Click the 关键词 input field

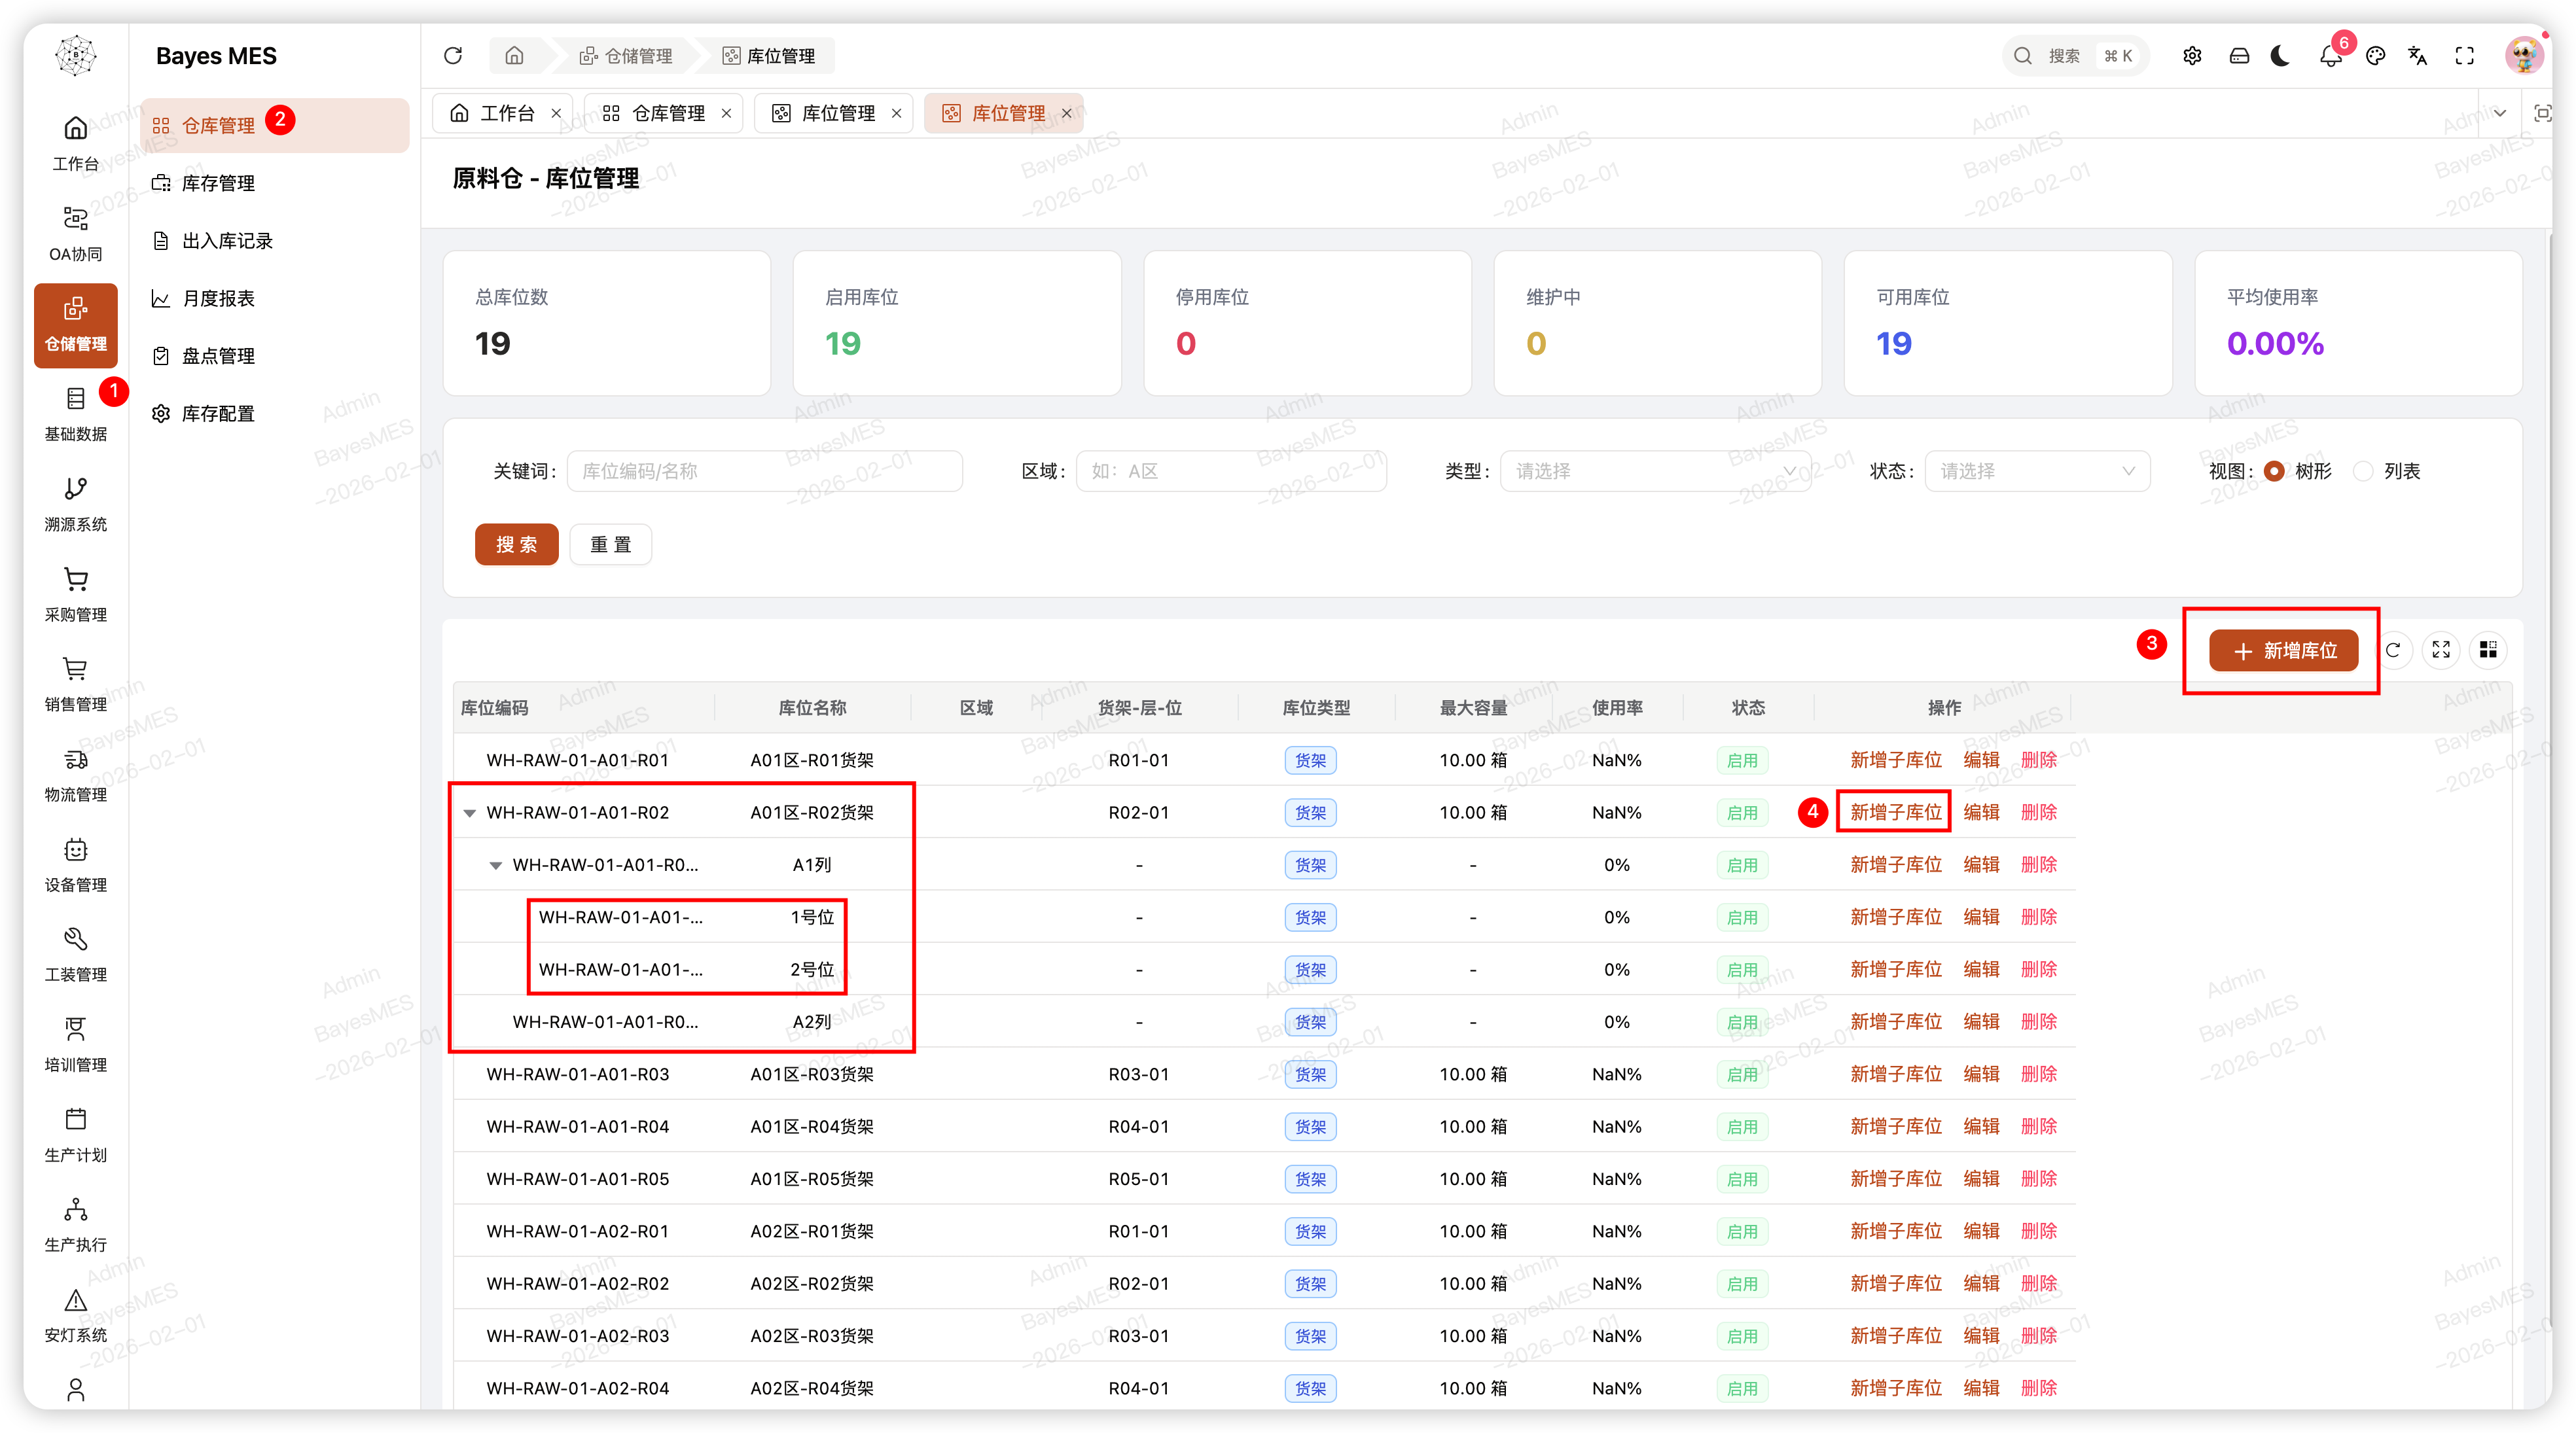tap(765, 471)
